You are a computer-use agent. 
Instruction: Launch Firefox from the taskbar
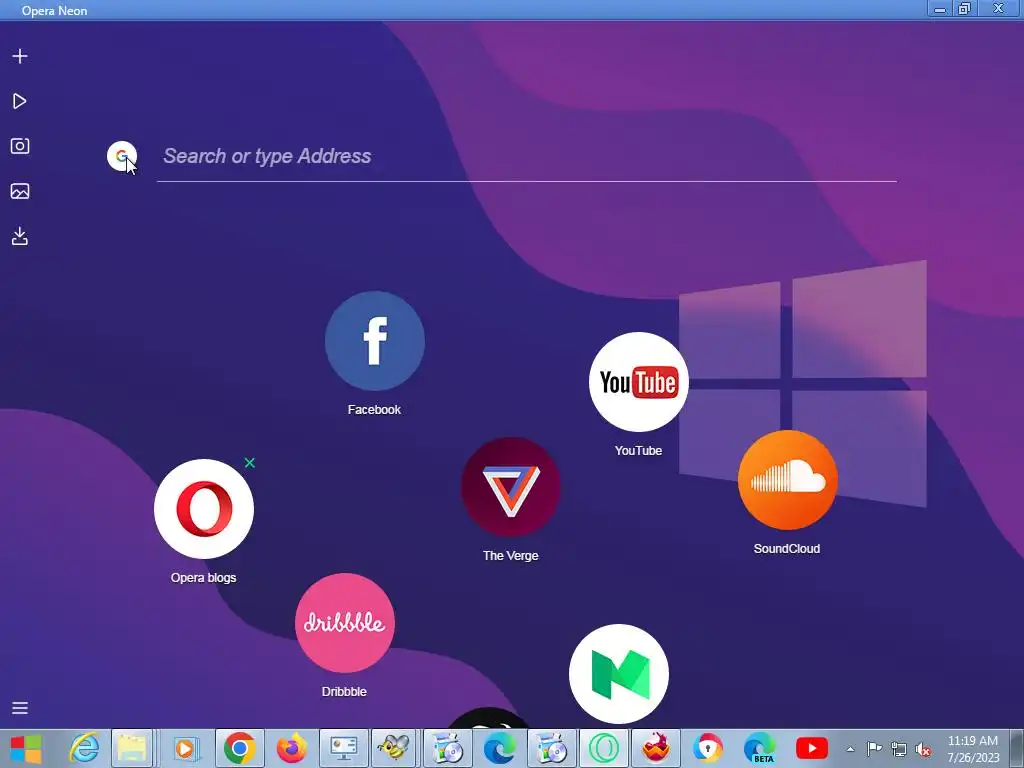click(x=291, y=748)
